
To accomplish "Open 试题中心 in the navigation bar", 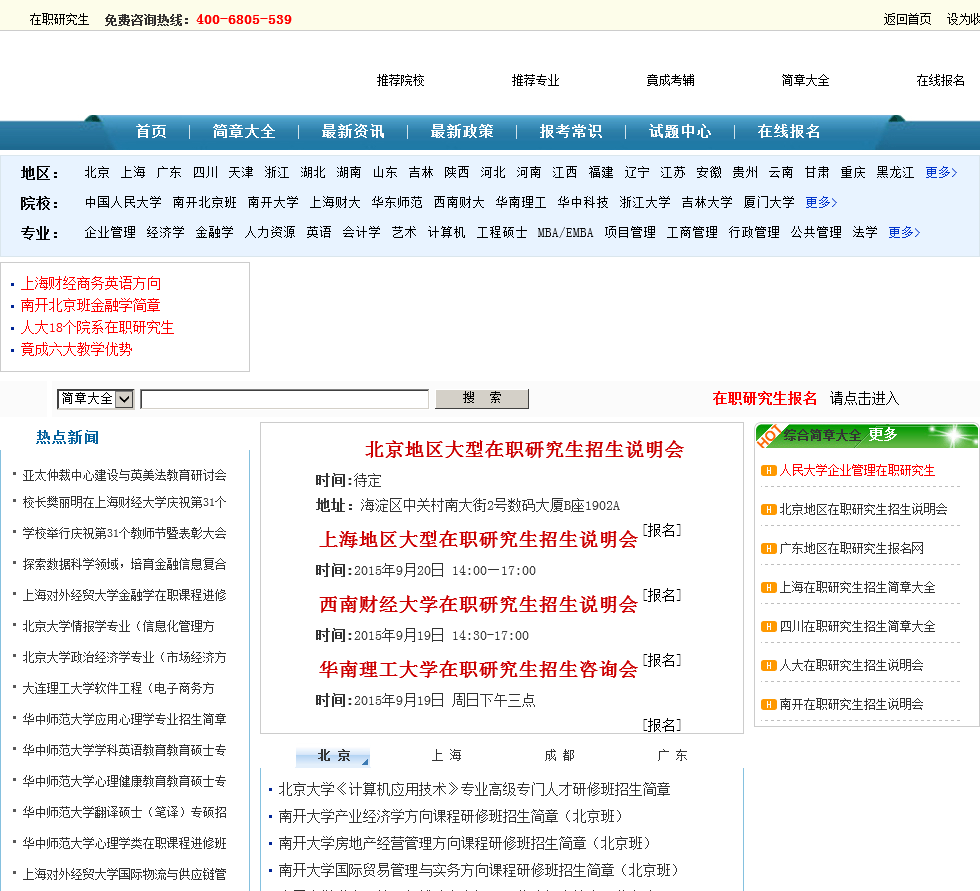I will (680, 131).
